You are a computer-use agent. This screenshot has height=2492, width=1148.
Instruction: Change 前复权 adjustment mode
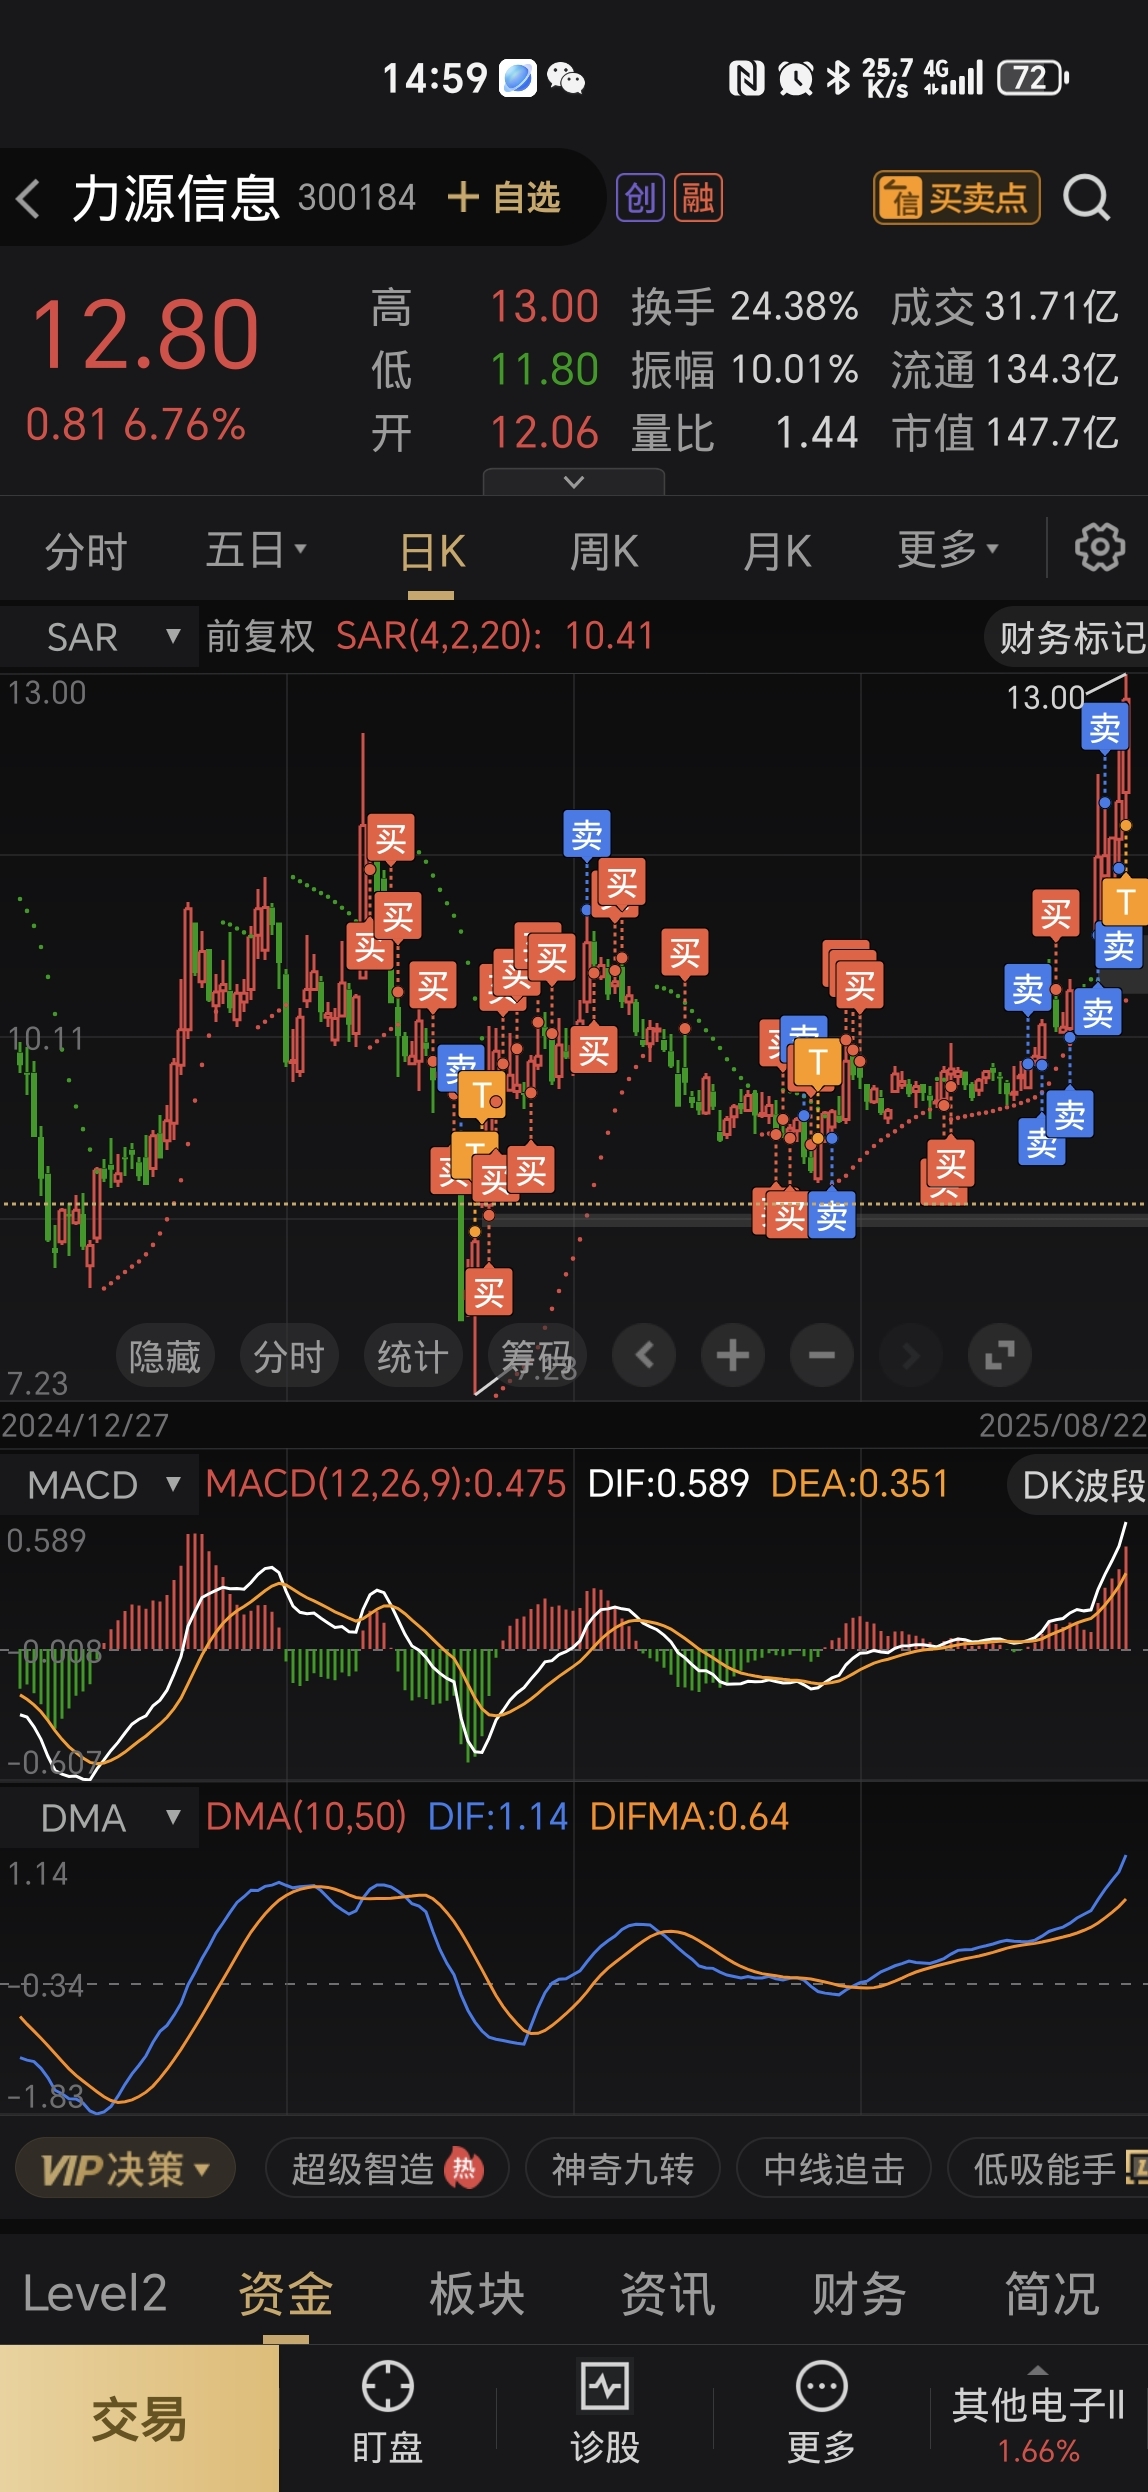260,636
